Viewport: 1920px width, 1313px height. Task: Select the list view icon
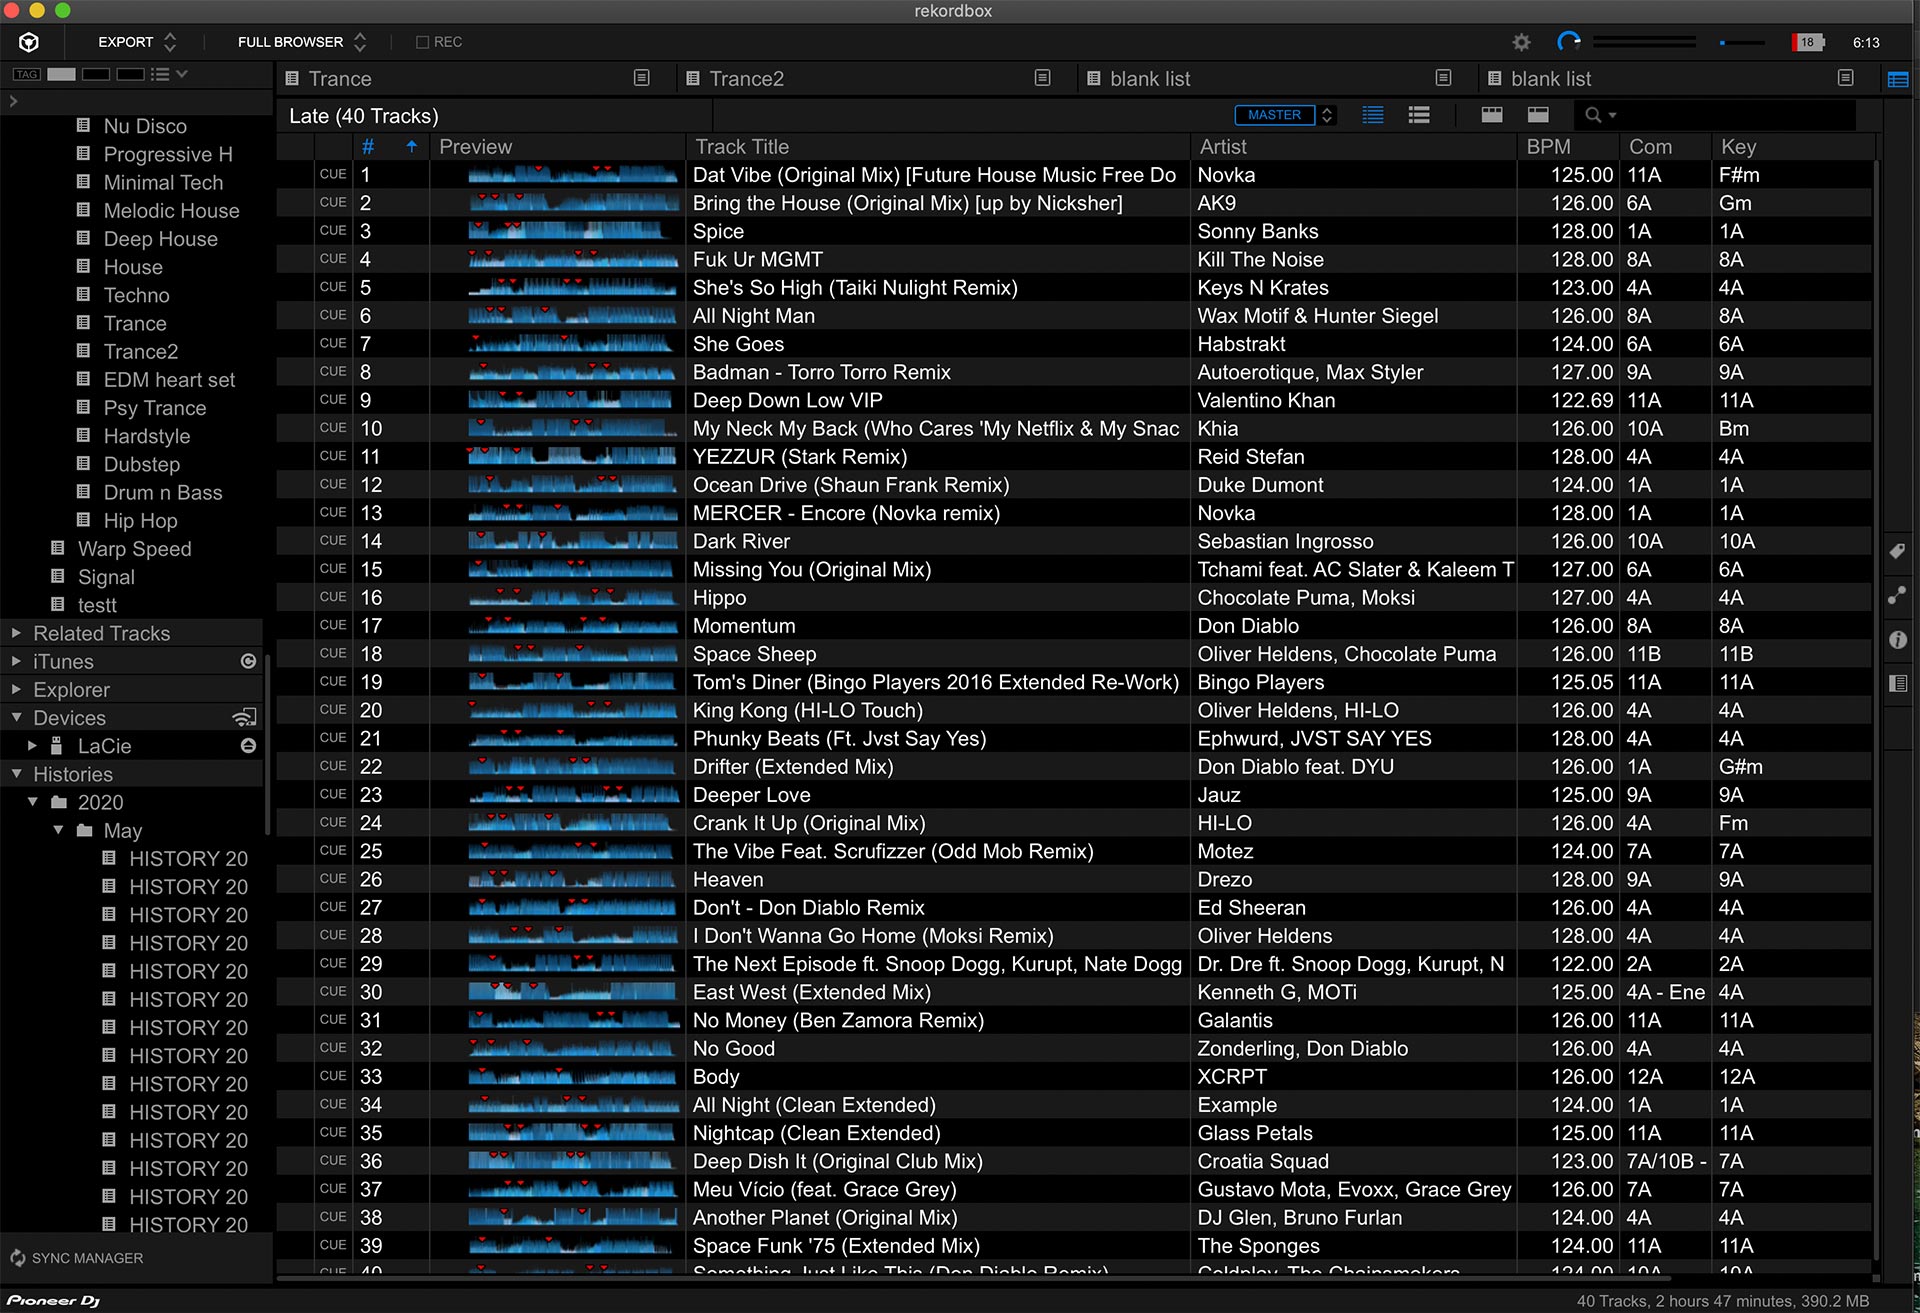(1376, 115)
